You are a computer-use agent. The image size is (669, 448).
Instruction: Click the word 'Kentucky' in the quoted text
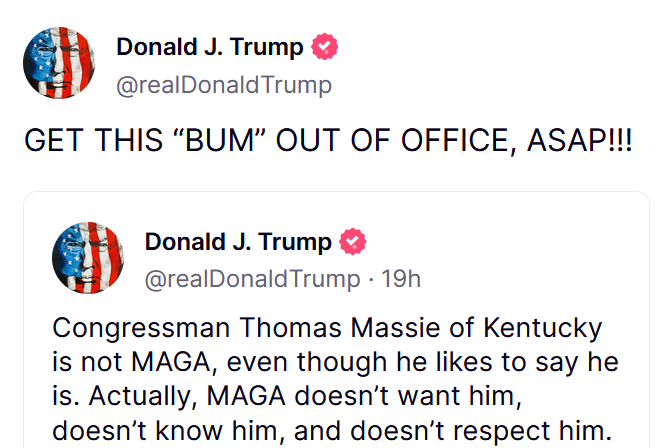point(543,329)
